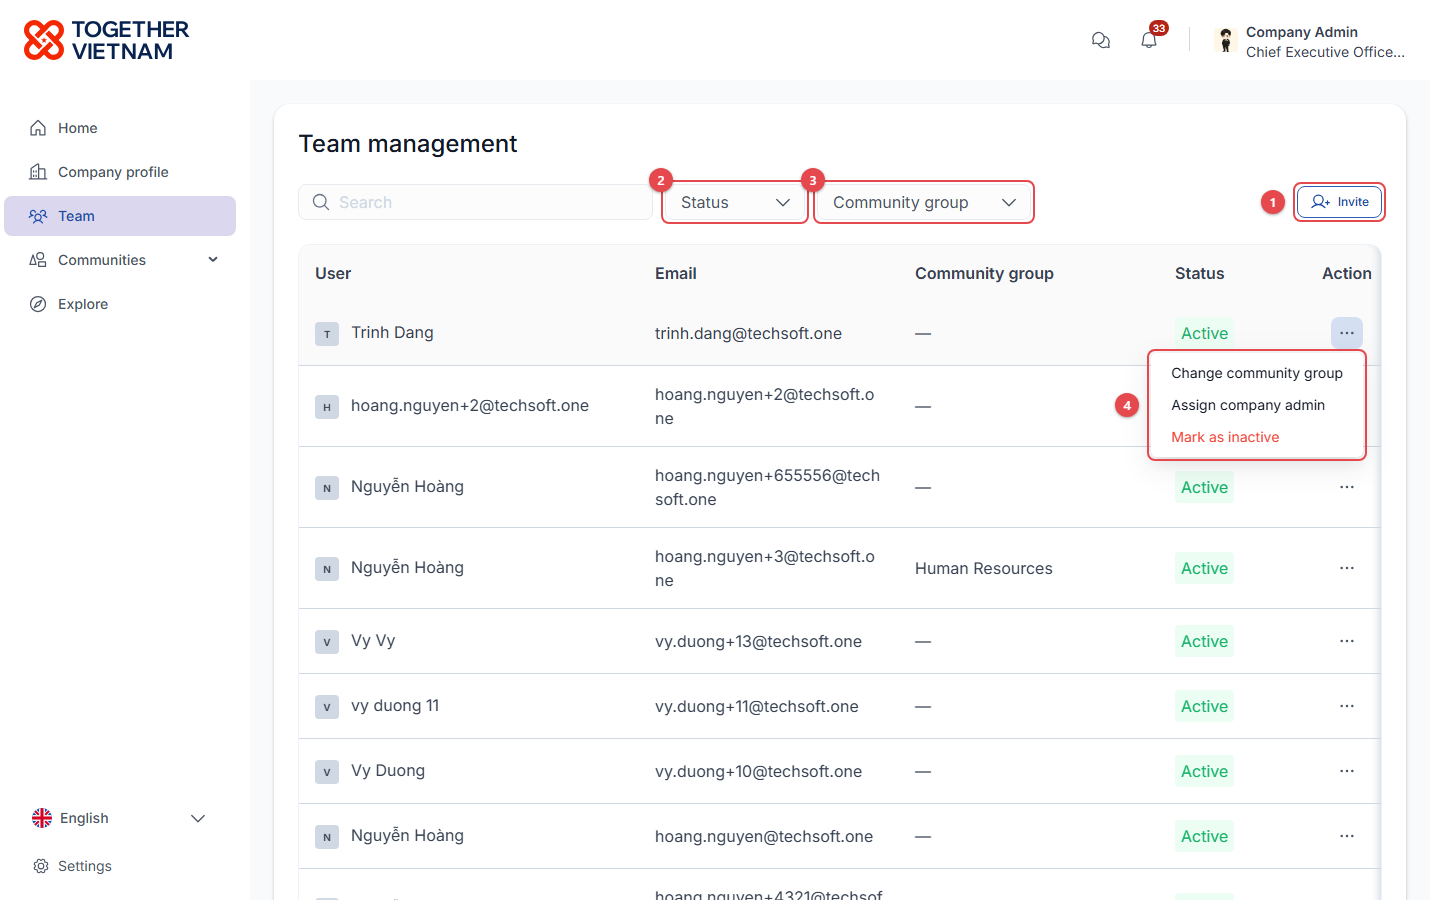Click the search magnifier icon
This screenshot has height=900, width=1440.
click(321, 202)
